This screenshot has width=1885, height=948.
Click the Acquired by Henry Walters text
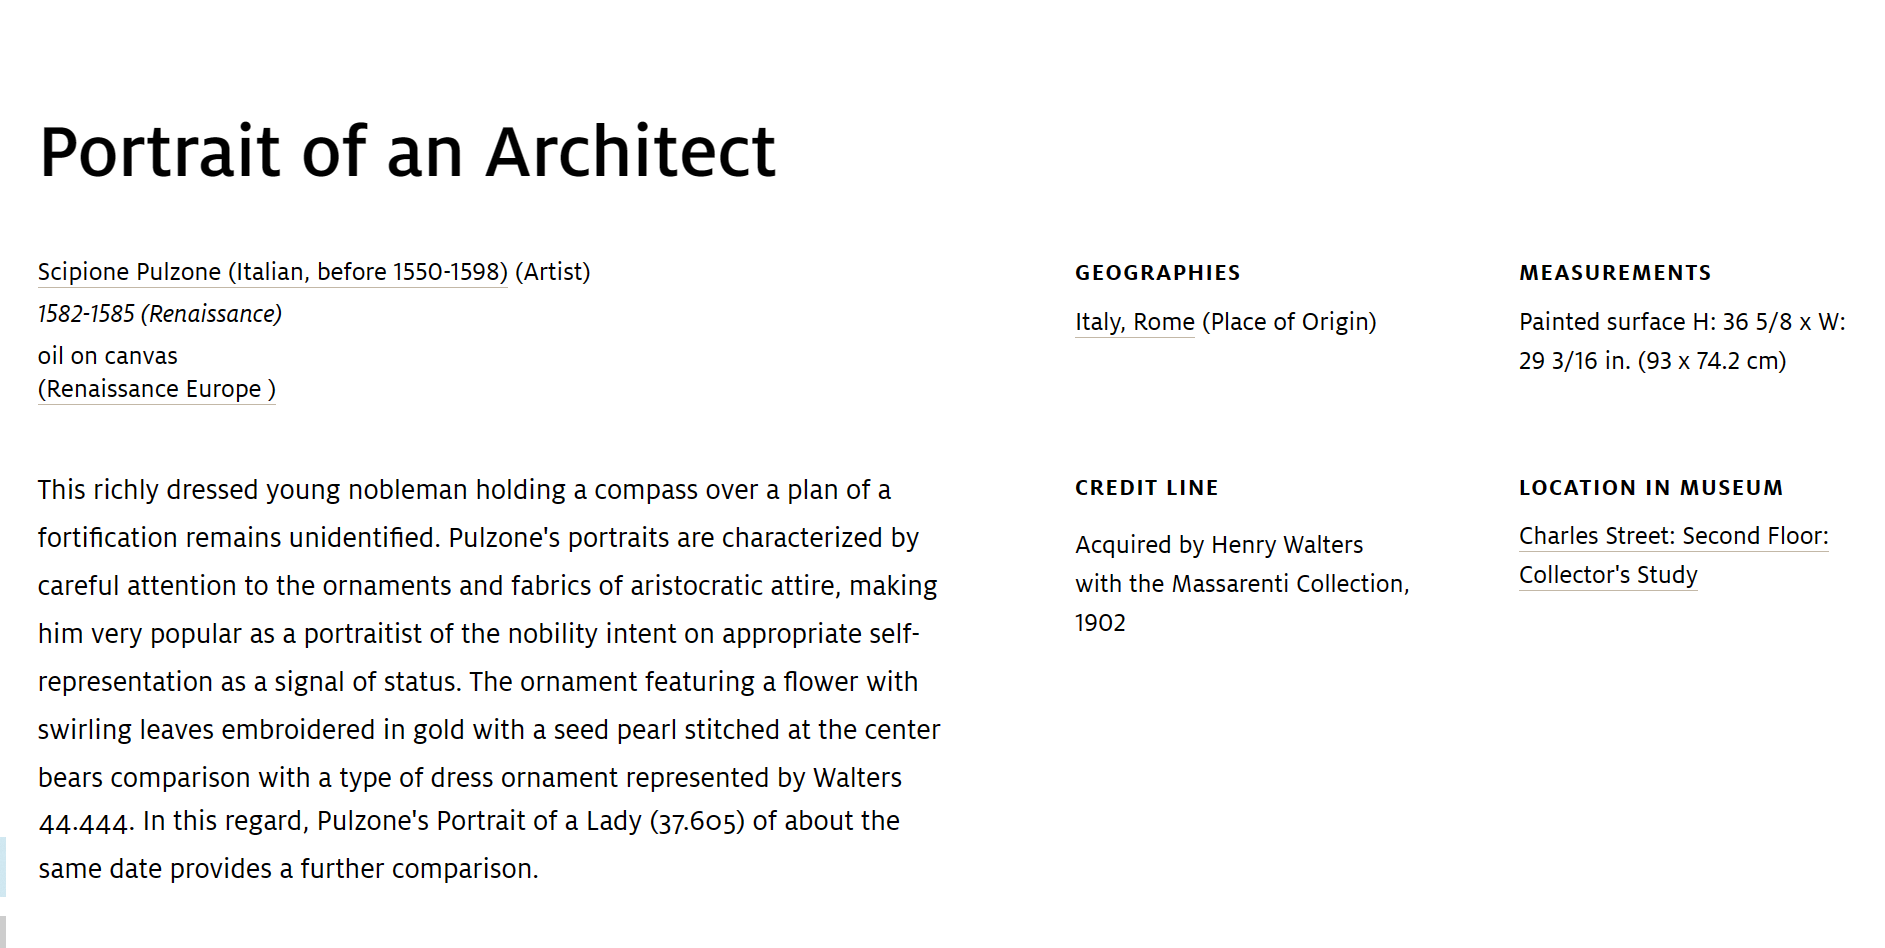tap(1219, 545)
